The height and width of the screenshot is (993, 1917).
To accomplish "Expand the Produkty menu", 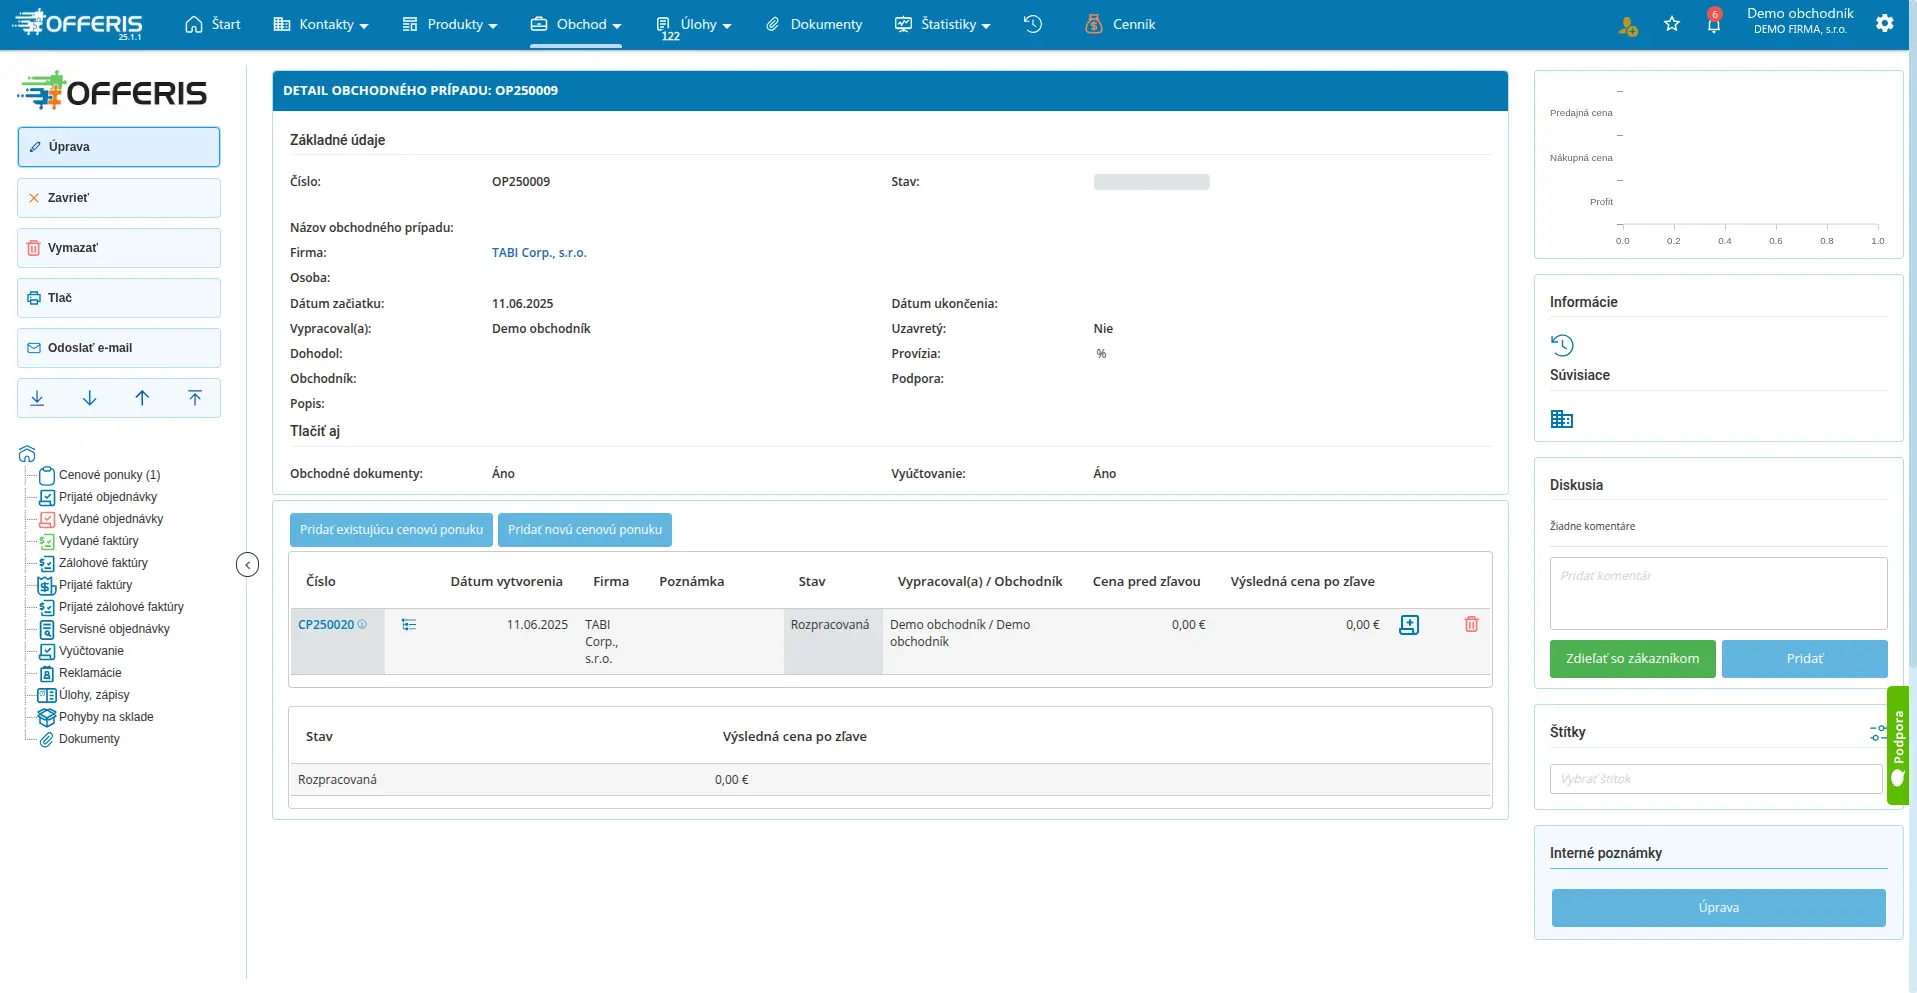I will point(450,24).
